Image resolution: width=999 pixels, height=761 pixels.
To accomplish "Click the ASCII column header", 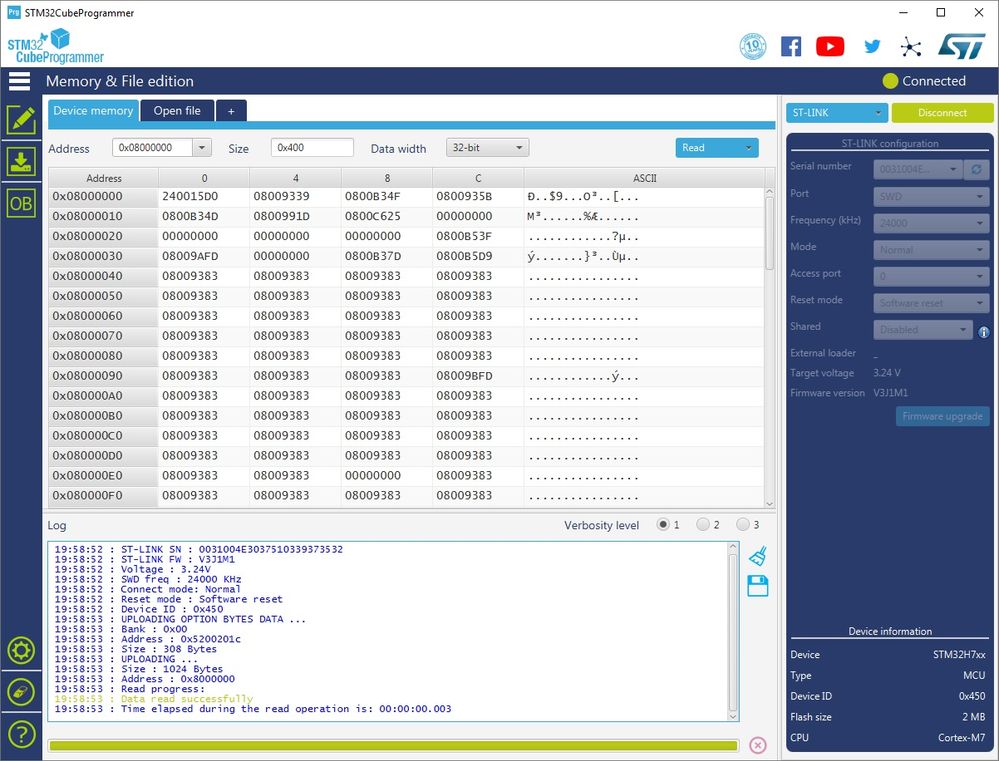I will [x=644, y=178].
